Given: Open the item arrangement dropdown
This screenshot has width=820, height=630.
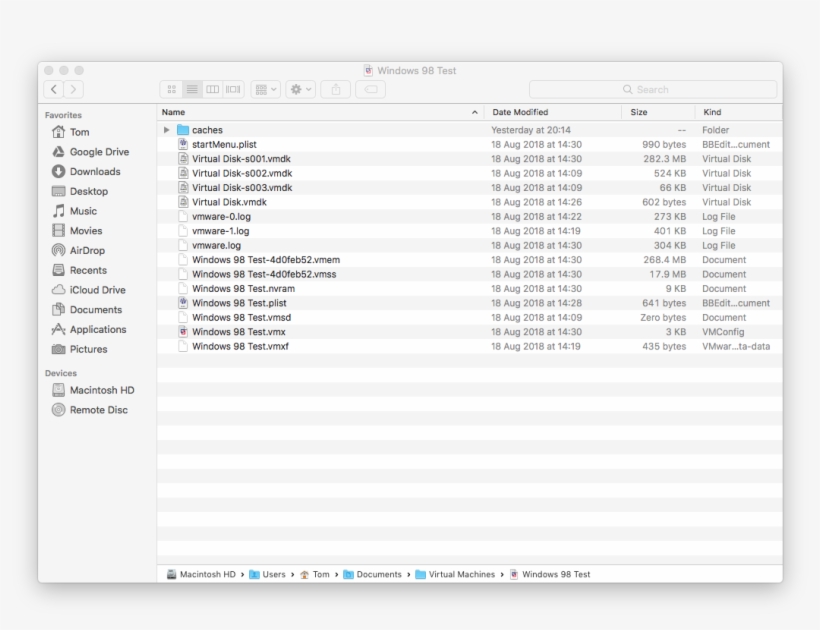Looking at the screenshot, I should [266, 89].
